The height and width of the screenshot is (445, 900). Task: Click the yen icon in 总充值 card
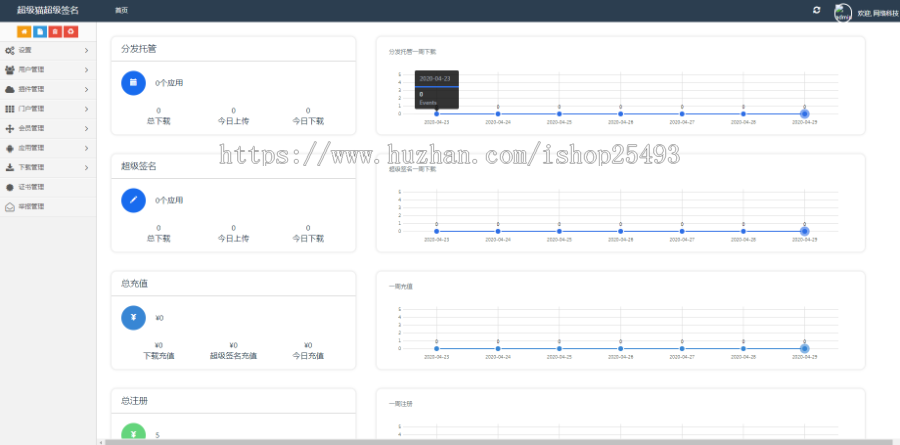(x=133, y=318)
